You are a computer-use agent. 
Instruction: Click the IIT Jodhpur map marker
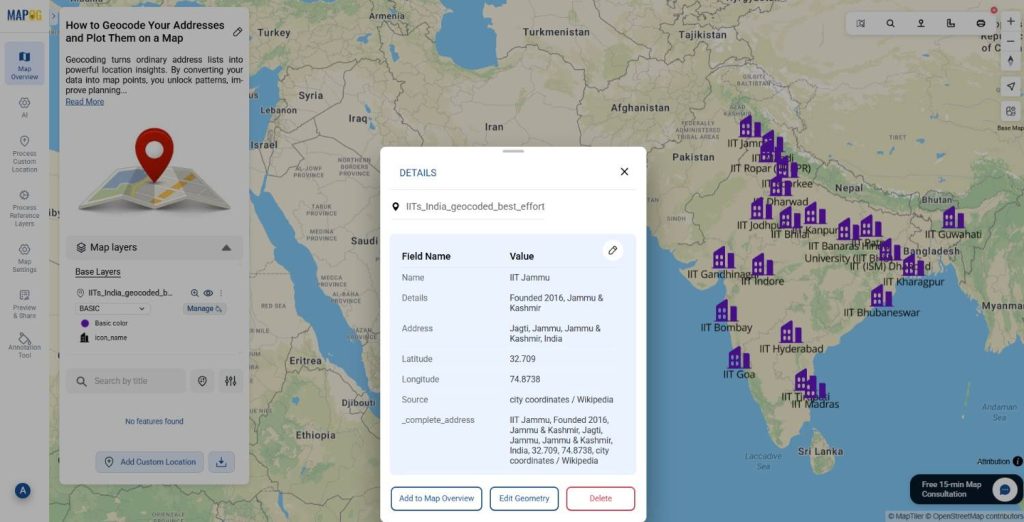(x=761, y=208)
